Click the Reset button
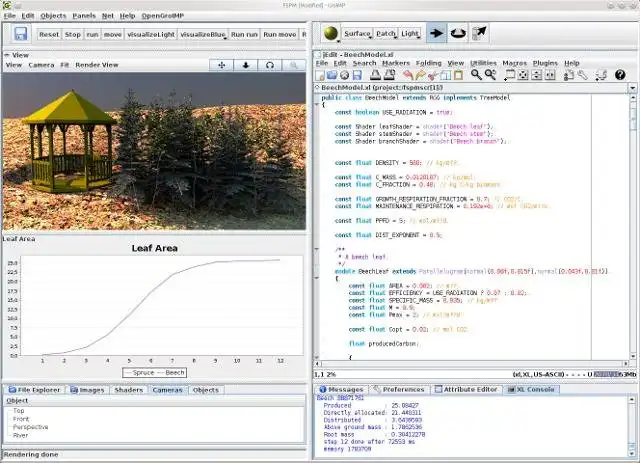The image size is (640, 463). click(49, 35)
